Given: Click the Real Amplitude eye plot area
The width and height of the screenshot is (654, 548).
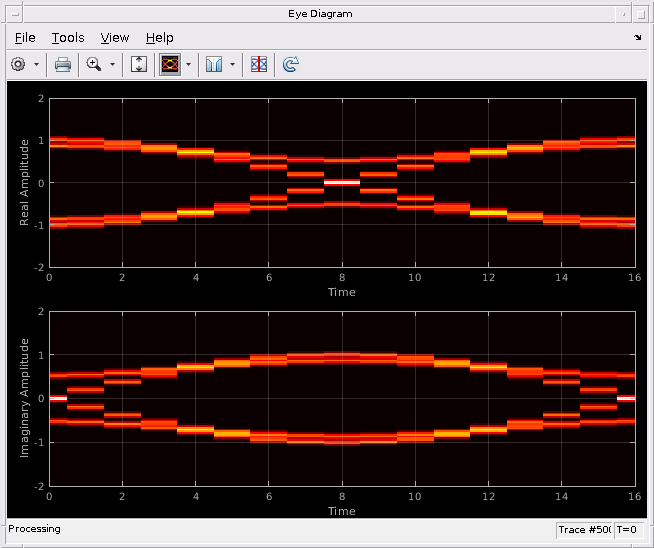Looking at the screenshot, I should pyautogui.click(x=342, y=183).
